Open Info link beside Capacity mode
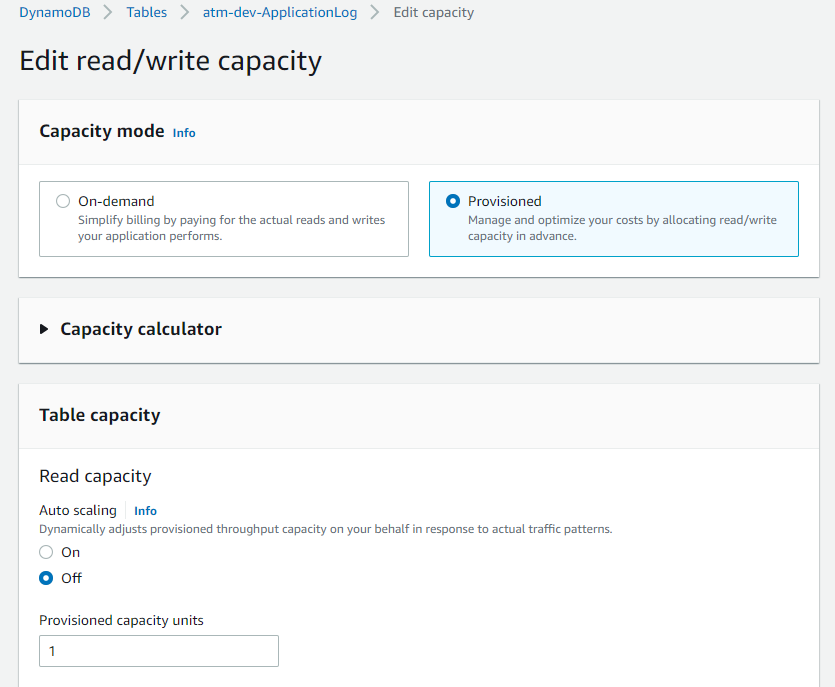This screenshot has width=835, height=687. tap(184, 132)
